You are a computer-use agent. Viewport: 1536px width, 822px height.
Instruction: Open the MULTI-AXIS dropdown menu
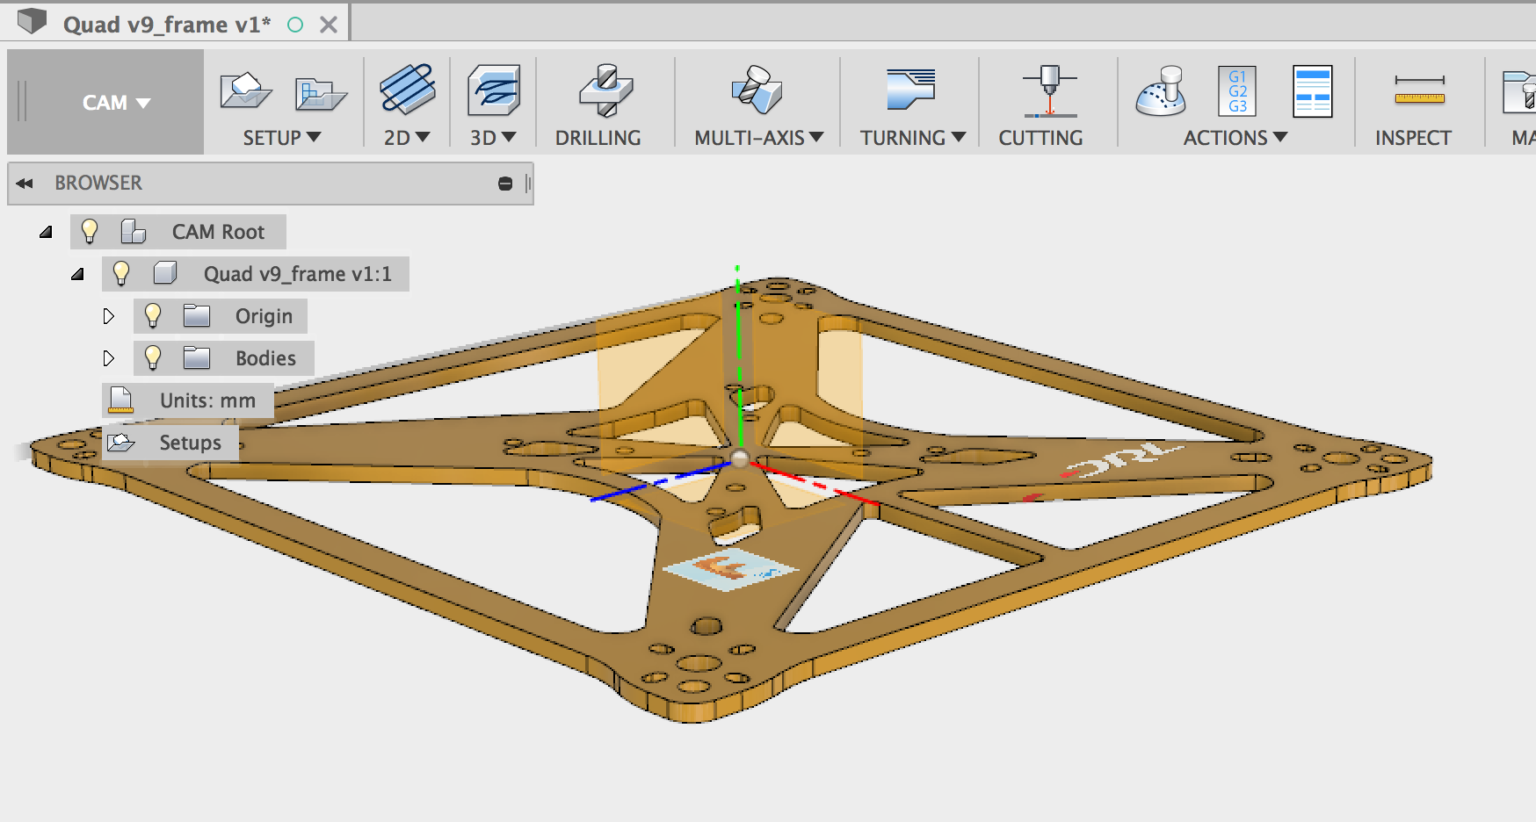tap(758, 138)
